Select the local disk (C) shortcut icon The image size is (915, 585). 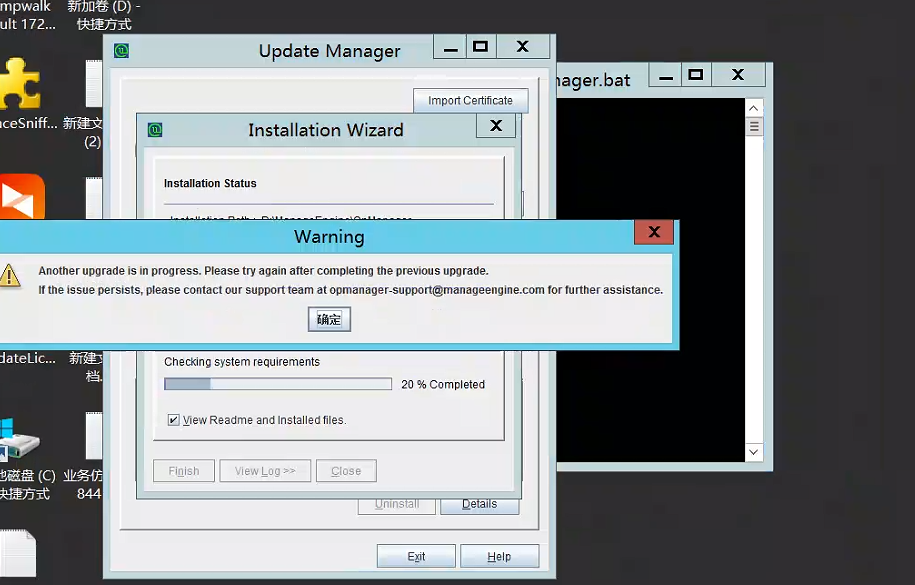[x=20, y=439]
